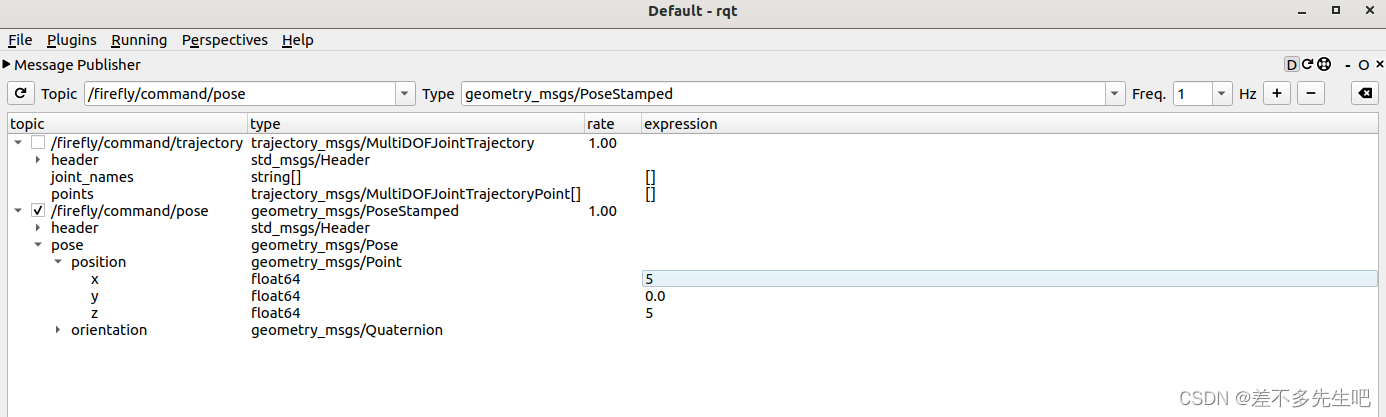Toggle the D dock widget icon
Viewport: 1386px width, 417px height.
(x=1291, y=64)
